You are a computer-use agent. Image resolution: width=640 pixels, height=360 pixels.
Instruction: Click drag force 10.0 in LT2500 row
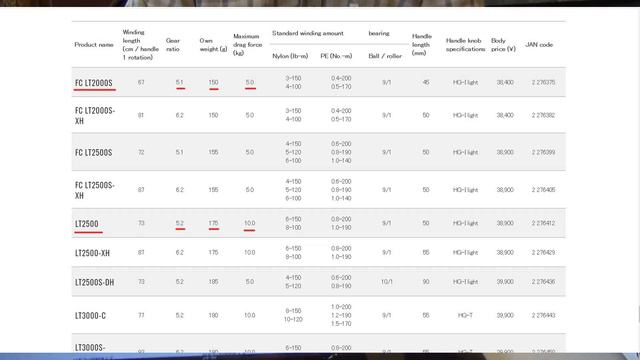(x=250, y=223)
